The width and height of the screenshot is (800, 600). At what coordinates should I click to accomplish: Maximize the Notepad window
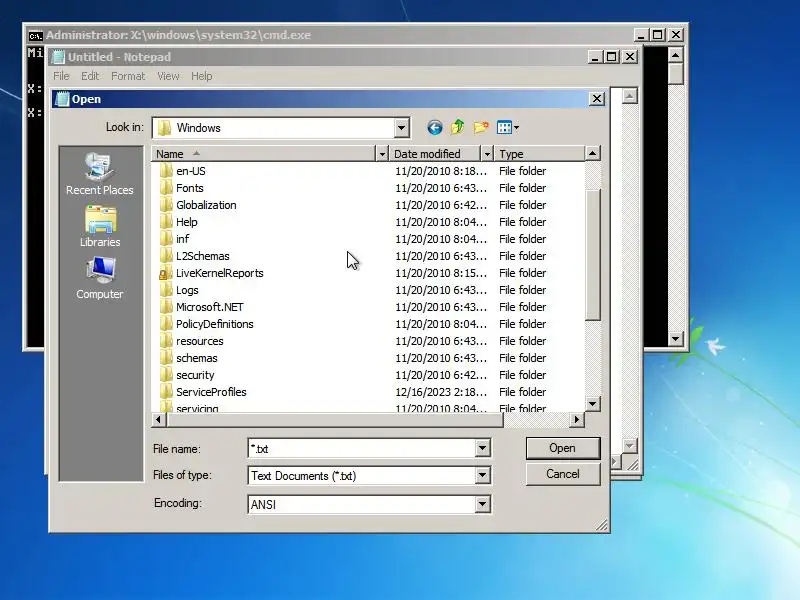pos(611,57)
